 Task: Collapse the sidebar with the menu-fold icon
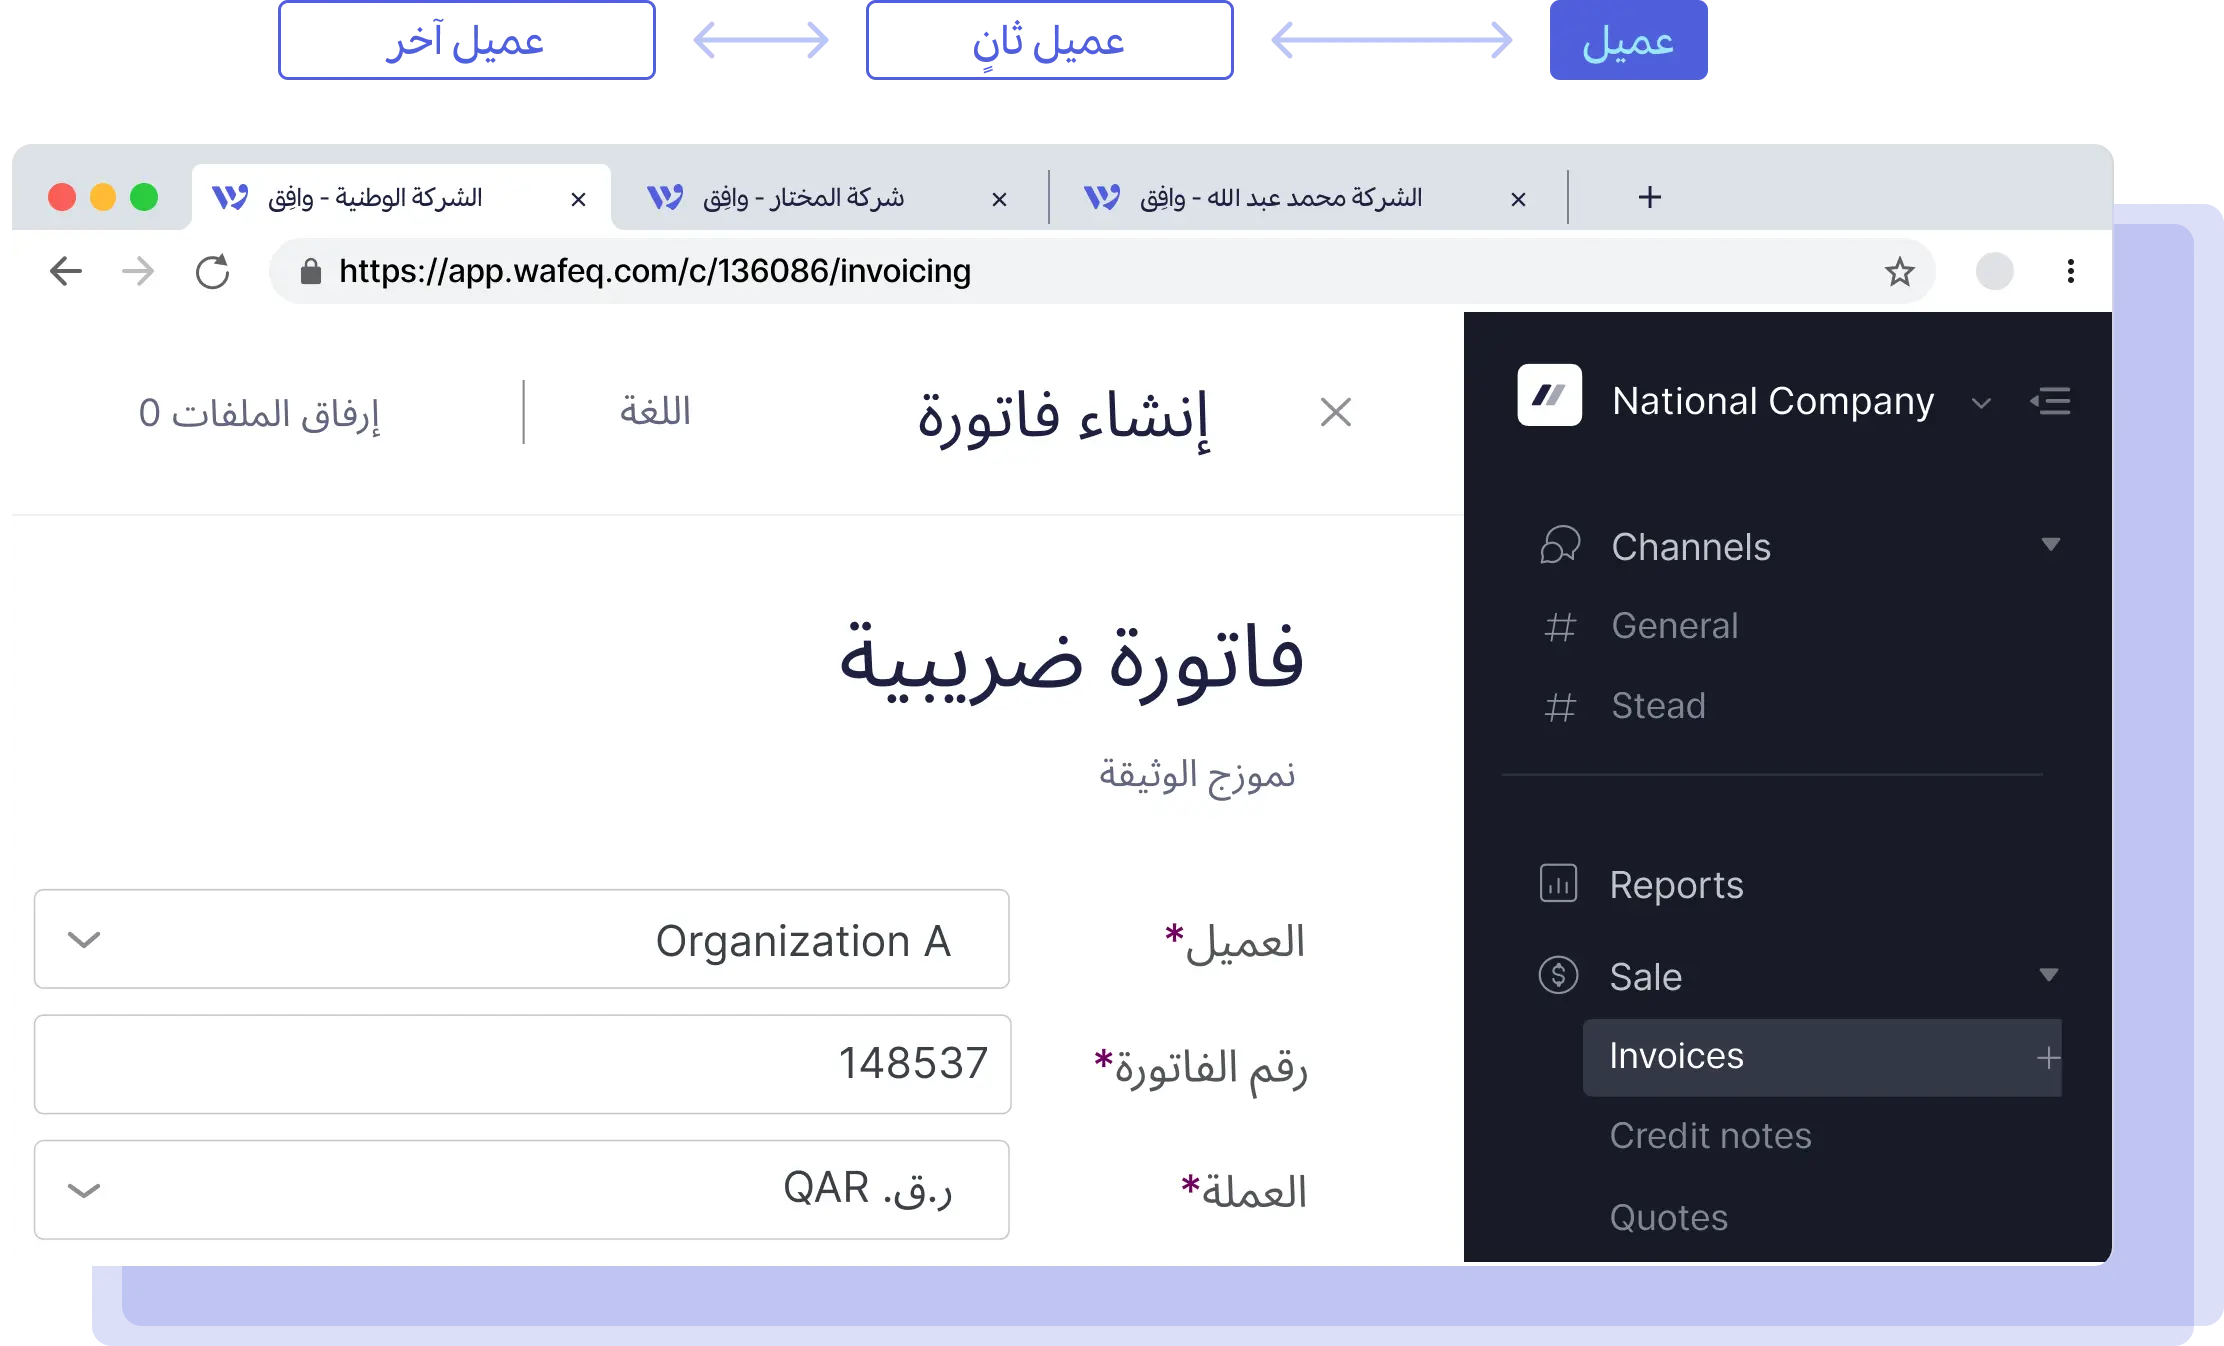pos(2050,401)
